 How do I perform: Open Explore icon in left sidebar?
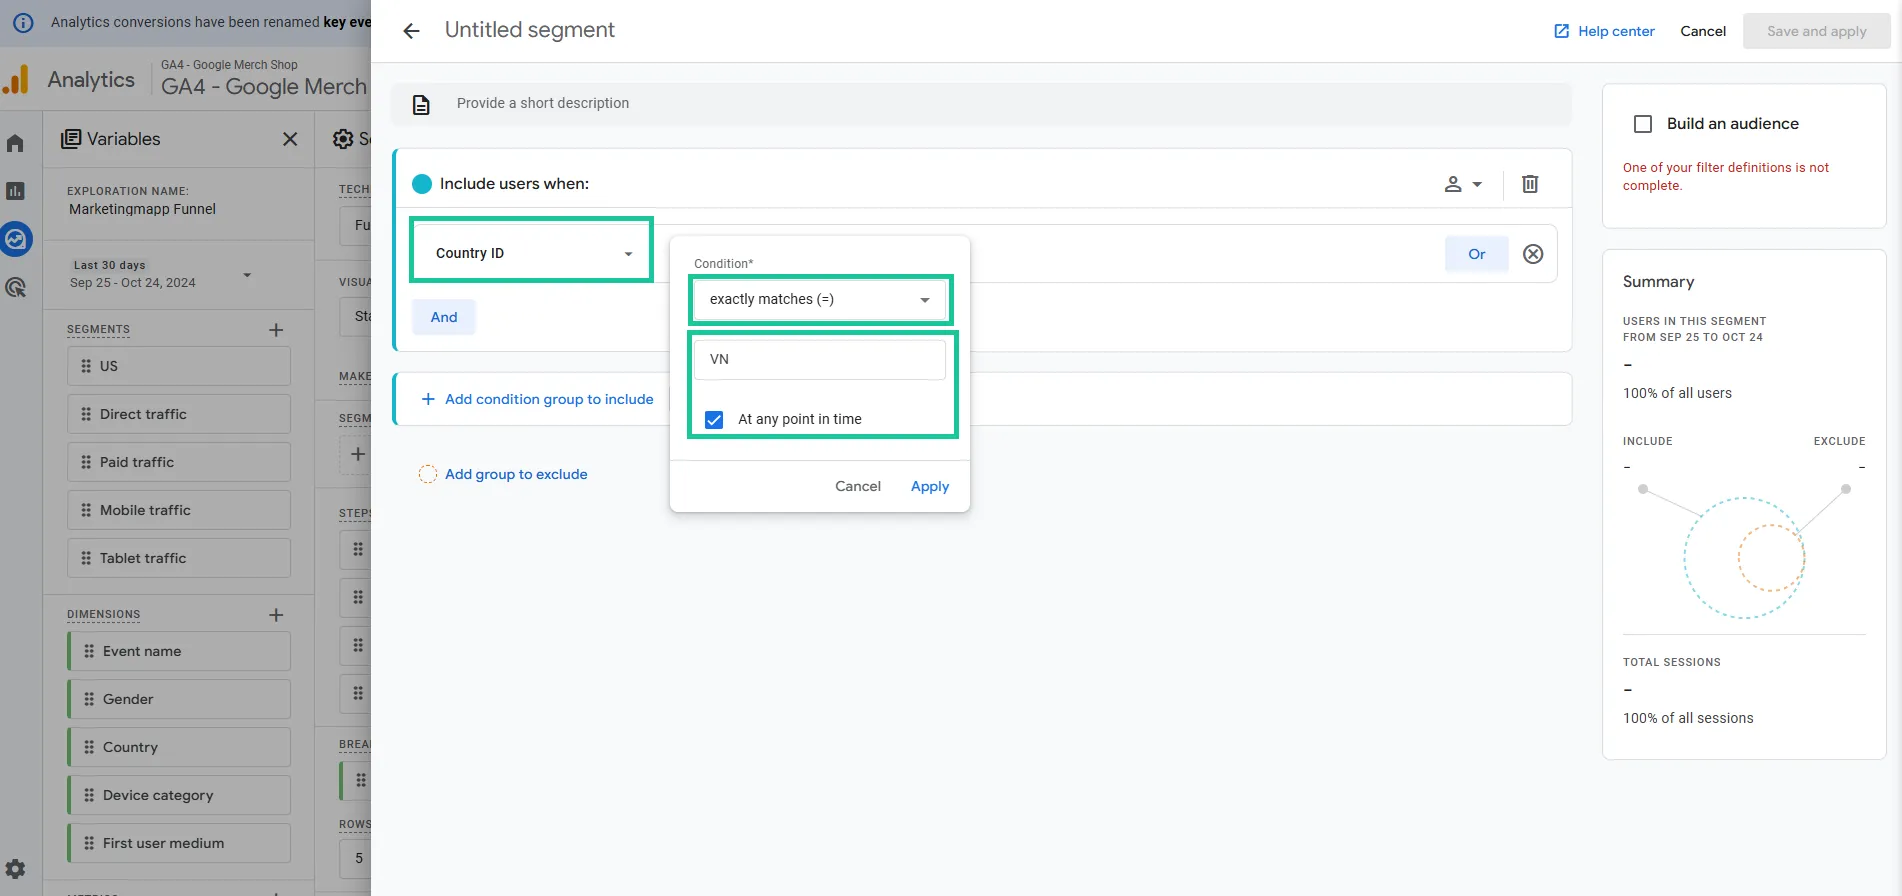click(16, 239)
